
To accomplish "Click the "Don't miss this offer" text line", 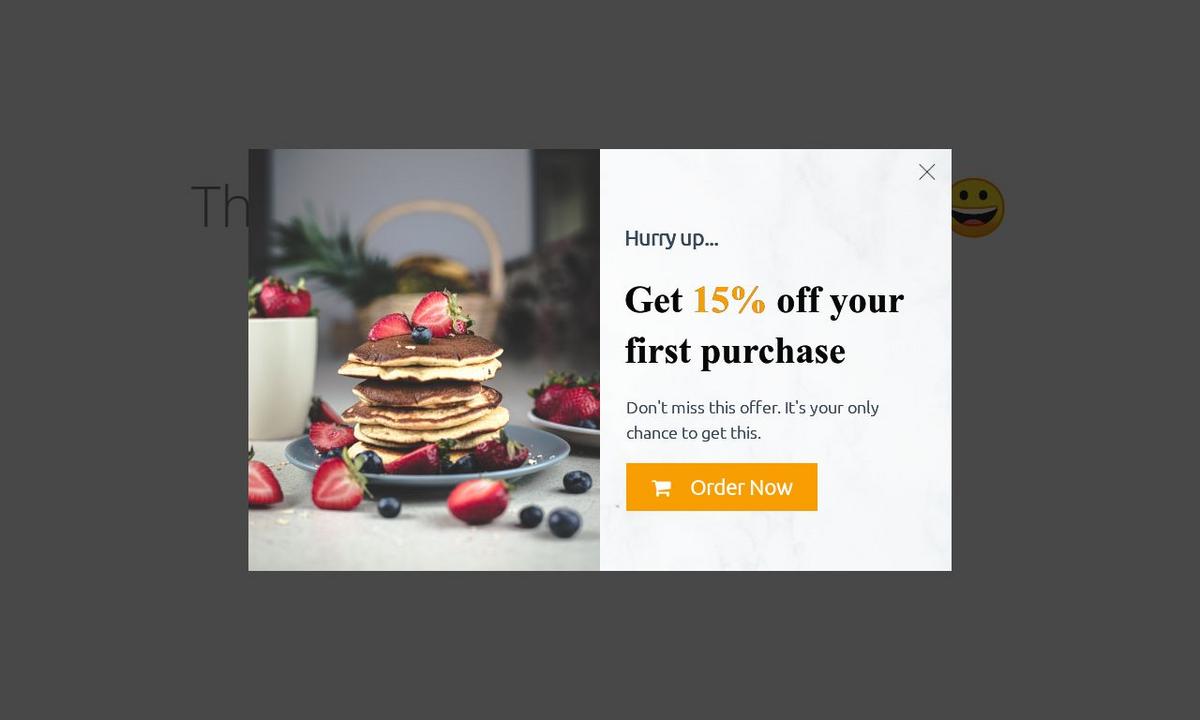I will (752, 407).
